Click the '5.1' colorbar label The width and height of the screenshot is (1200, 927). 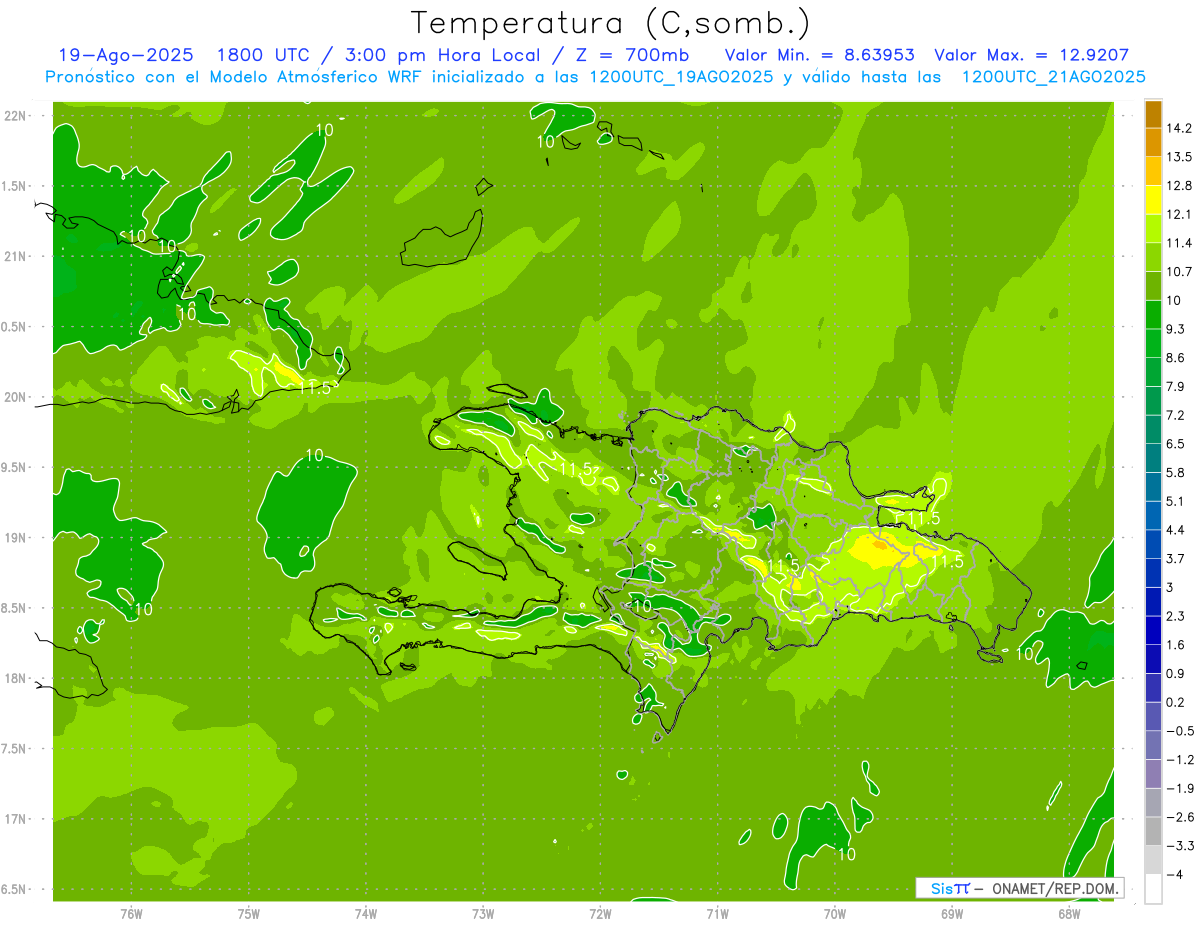click(1175, 501)
